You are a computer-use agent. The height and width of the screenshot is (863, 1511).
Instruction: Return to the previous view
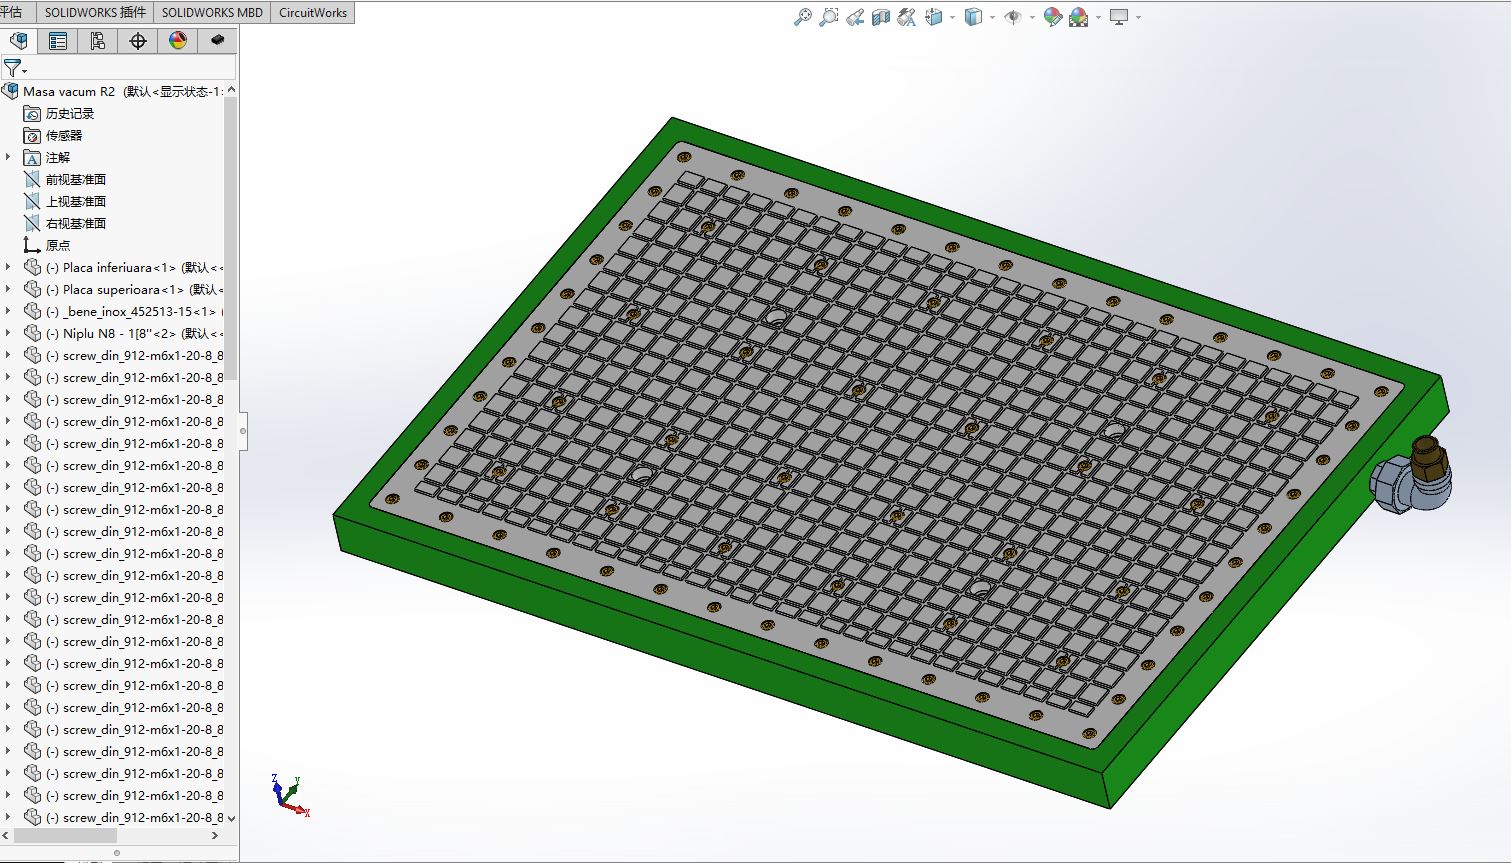pyautogui.click(x=855, y=17)
